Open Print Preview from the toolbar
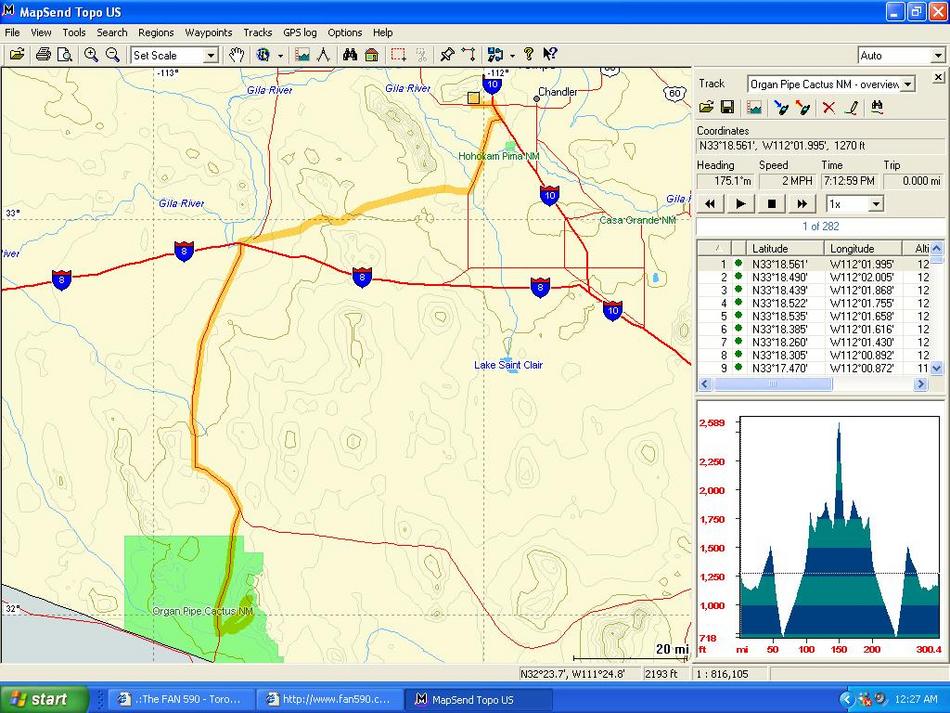 tap(64, 55)
